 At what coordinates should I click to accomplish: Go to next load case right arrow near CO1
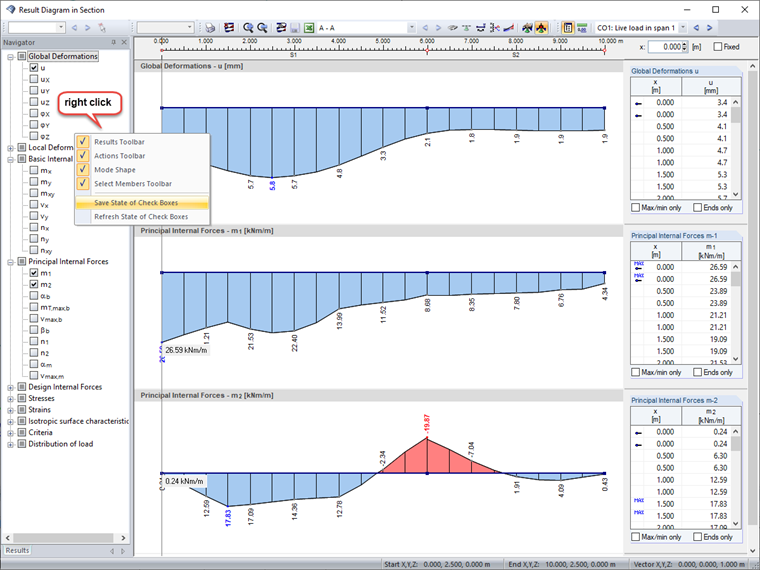pos(710,28)
